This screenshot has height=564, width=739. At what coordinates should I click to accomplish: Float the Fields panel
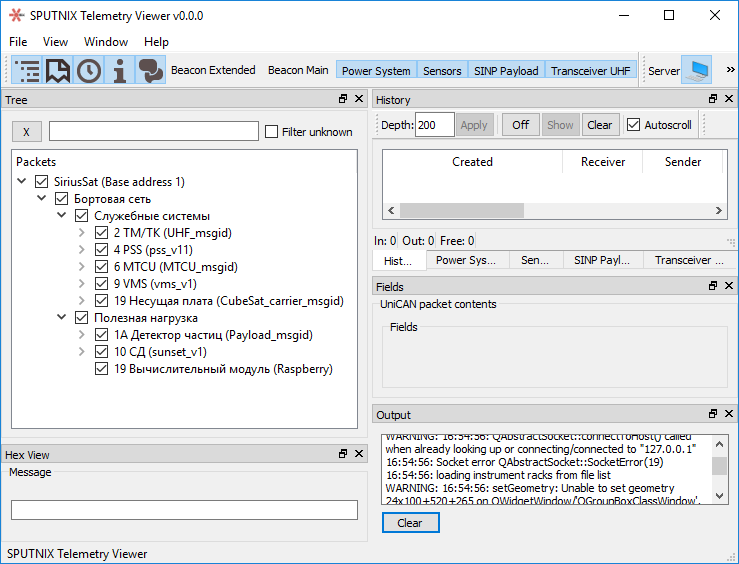(x=713, y=286)
